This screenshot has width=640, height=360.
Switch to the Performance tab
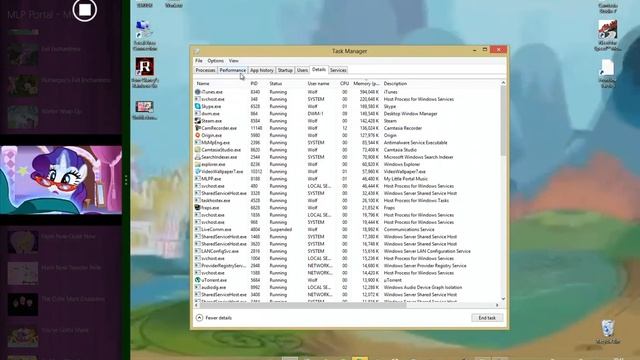(232, 70)
